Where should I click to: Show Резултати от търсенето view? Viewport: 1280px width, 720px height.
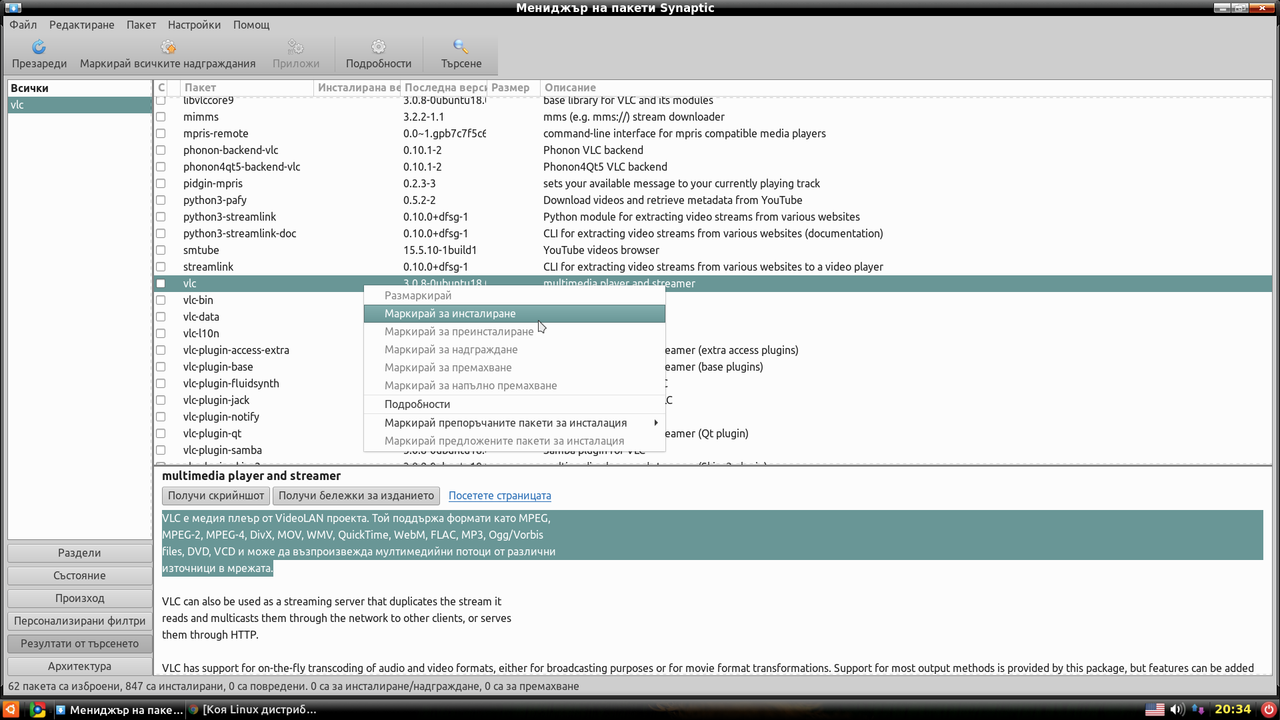79,644
